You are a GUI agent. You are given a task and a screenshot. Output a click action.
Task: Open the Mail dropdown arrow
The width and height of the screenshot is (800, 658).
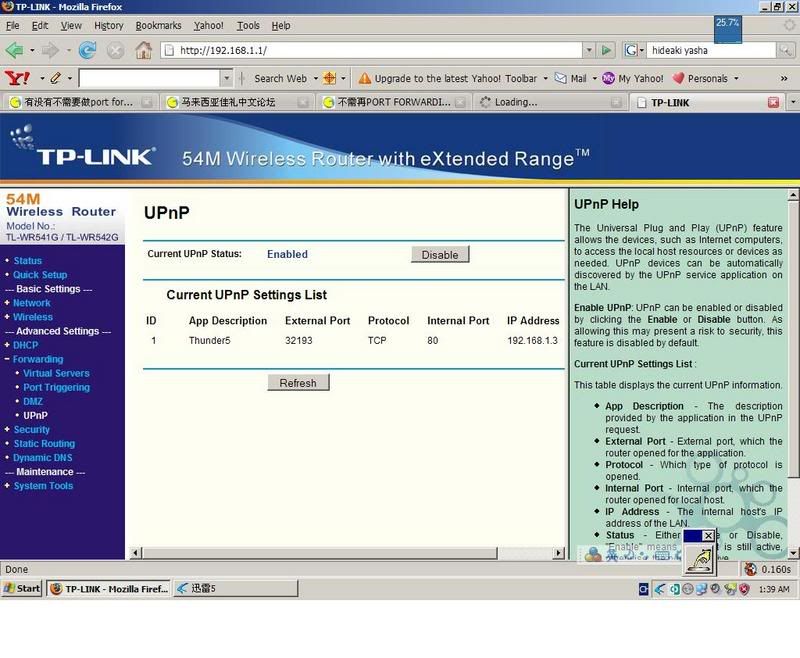pos(594,79)
